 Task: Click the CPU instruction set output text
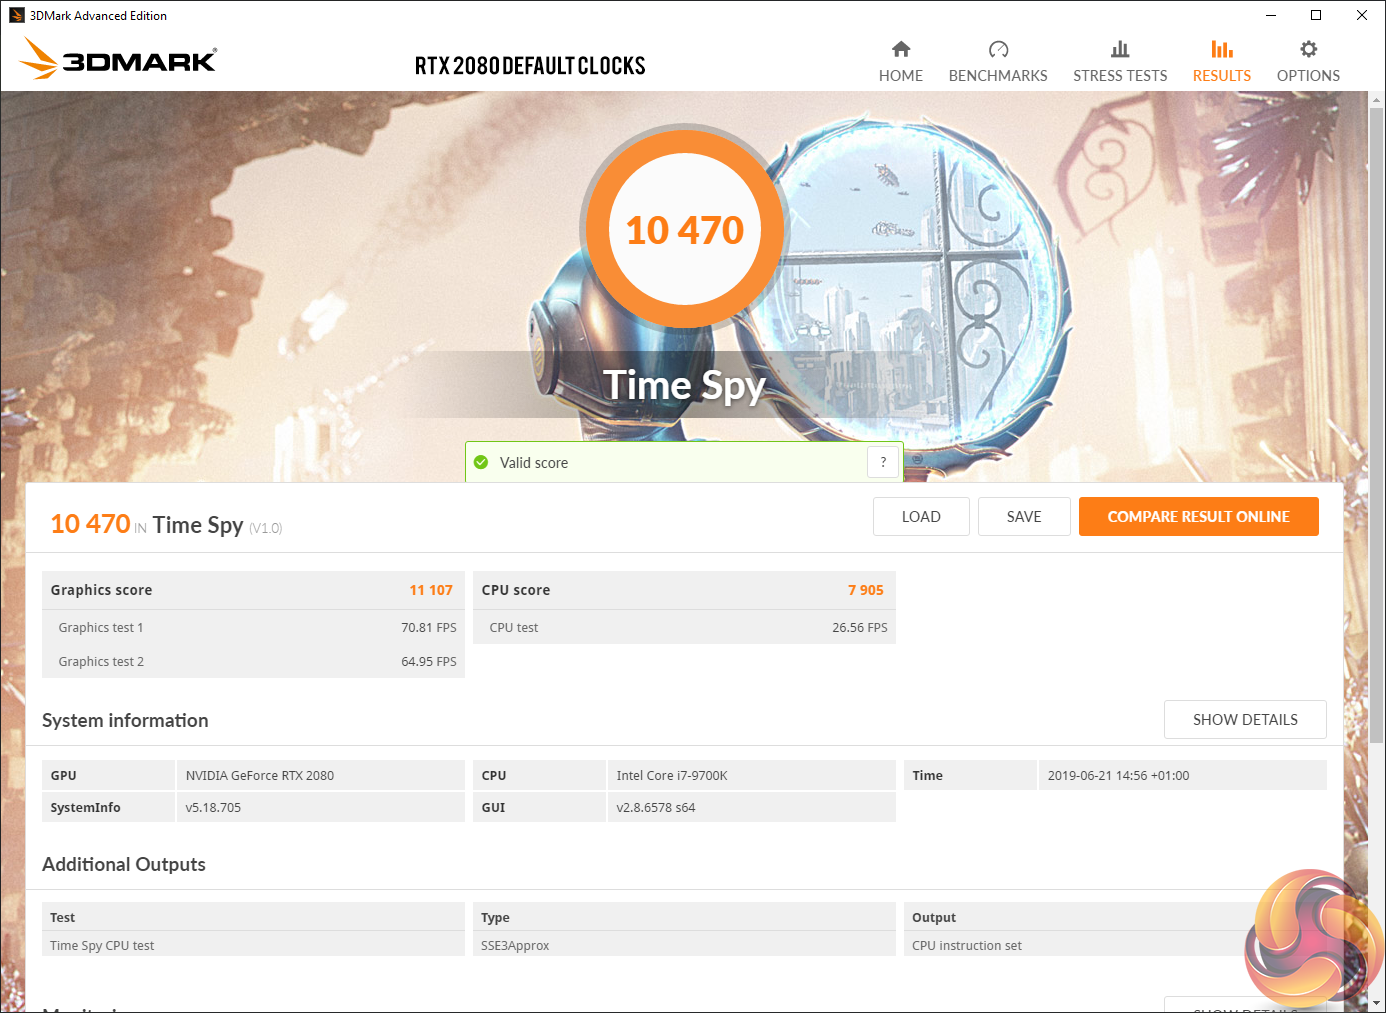[967, 945]
